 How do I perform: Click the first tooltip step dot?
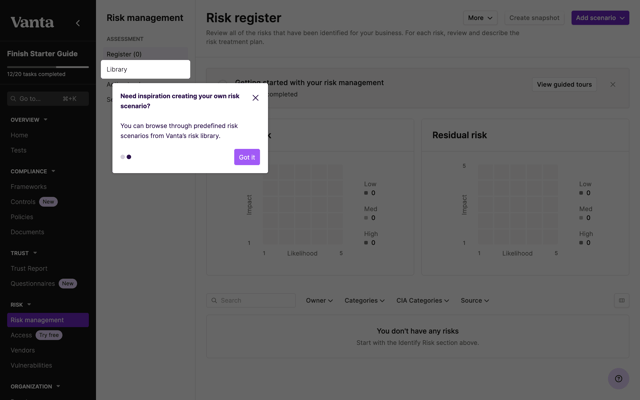[122, 157]
